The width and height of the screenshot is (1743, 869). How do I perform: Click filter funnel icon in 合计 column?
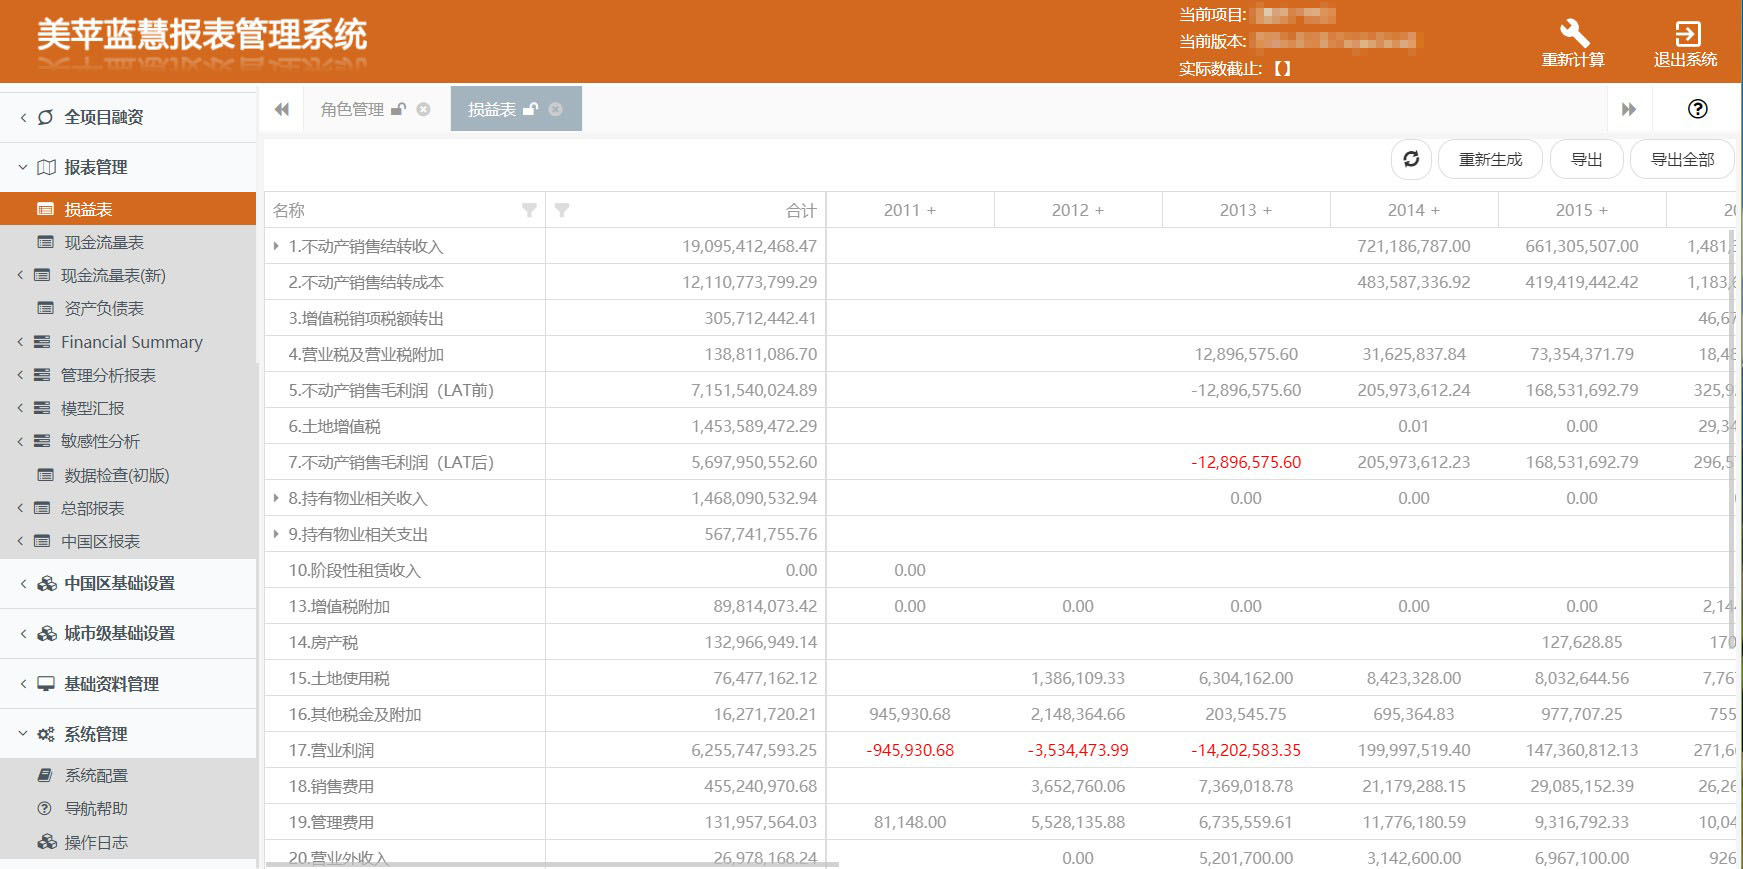click(562, 210)
